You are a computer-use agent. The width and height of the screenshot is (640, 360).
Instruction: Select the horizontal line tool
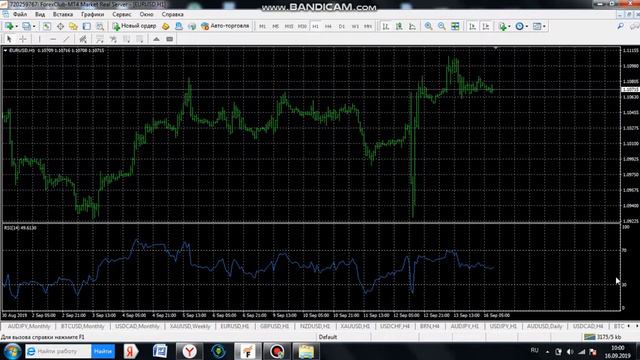53,39
